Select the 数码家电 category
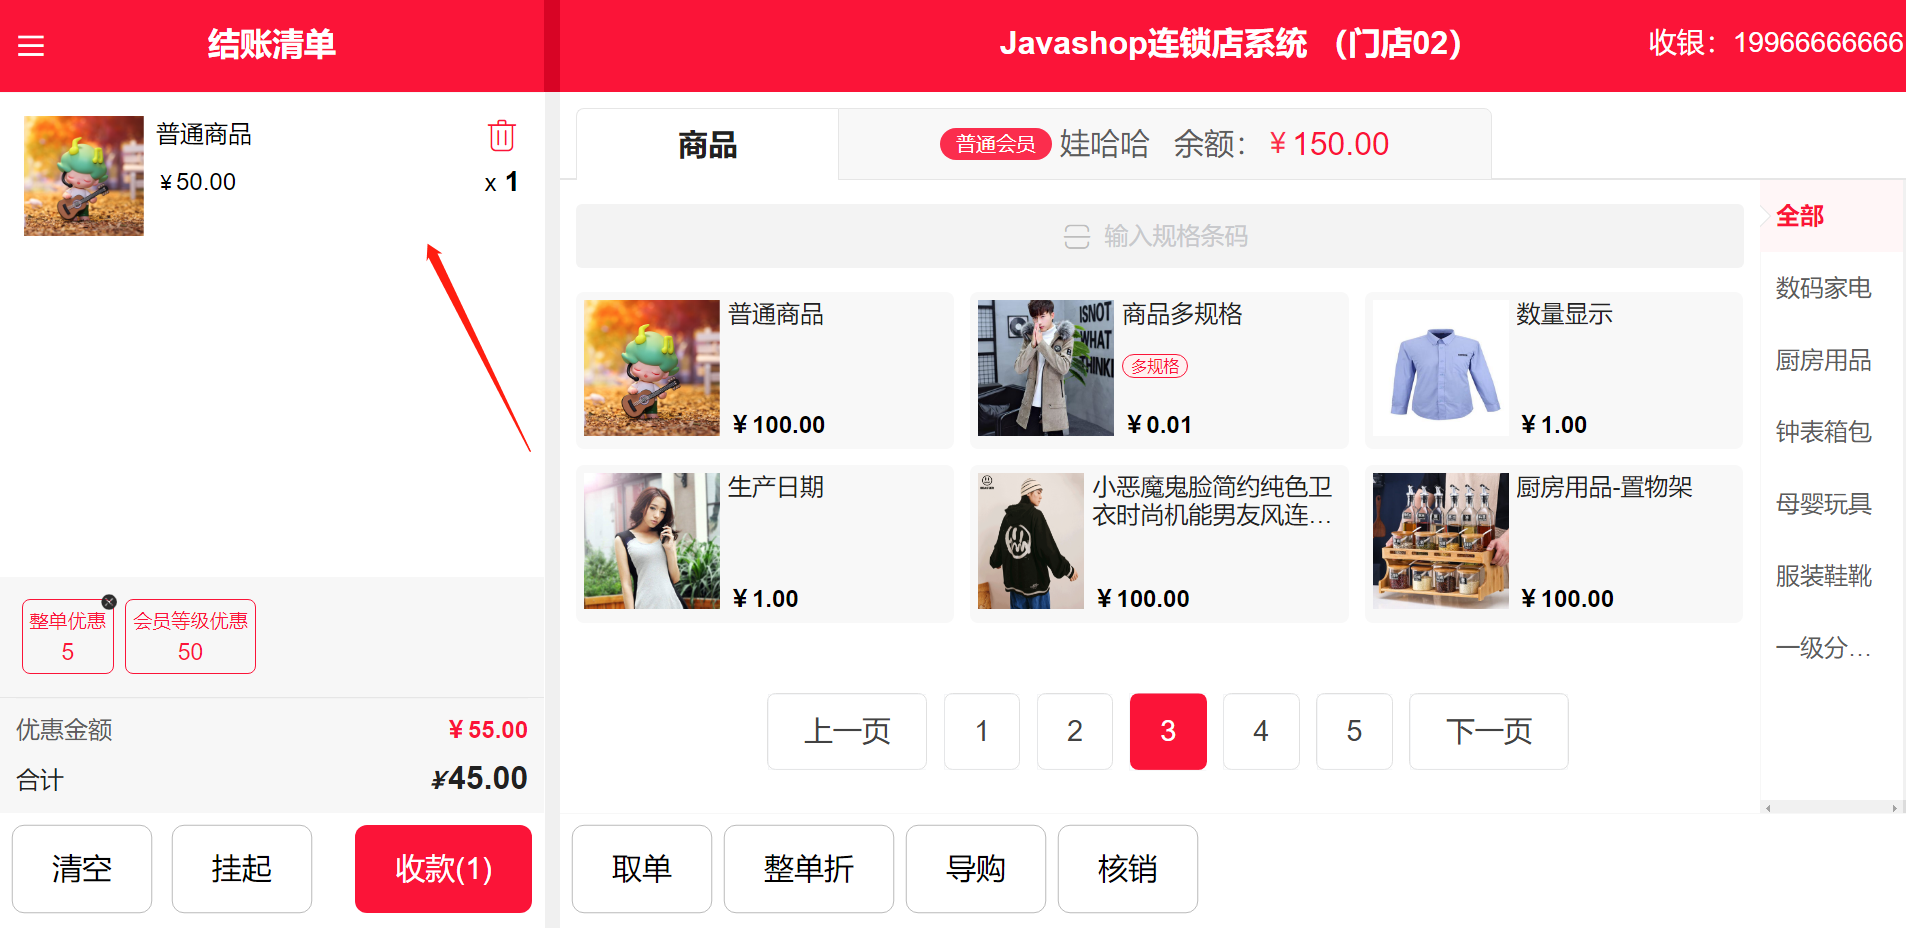Screen dimensions: 1906x928 pyautogui.click(x=1823, y=288)
